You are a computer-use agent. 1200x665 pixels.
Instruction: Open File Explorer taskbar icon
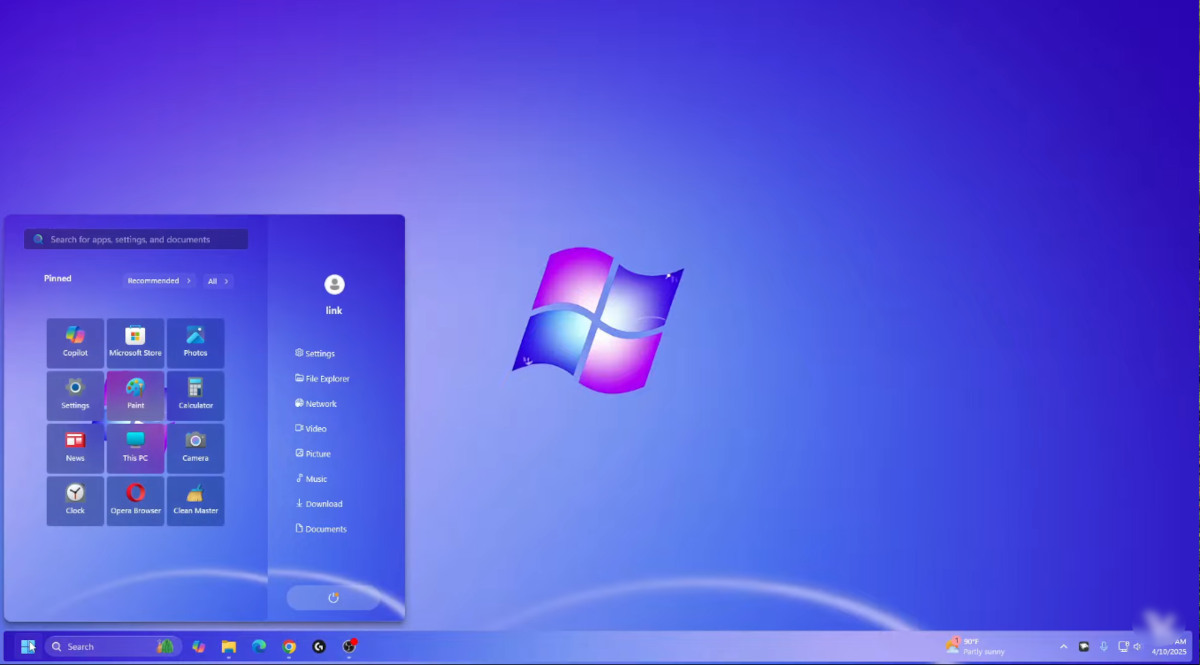pyautogui.click(x=229, y=647)
